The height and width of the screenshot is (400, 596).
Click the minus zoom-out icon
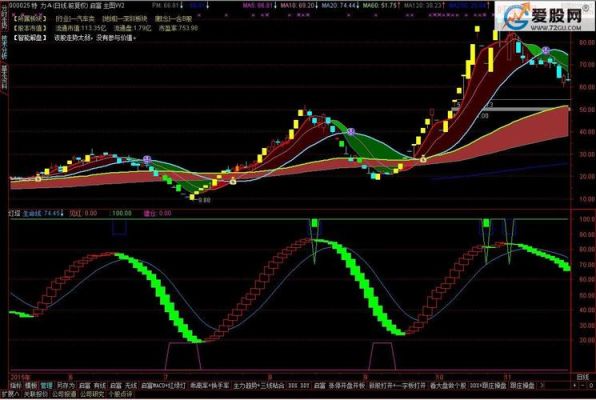pyautogui.click(x=582, y=385)
